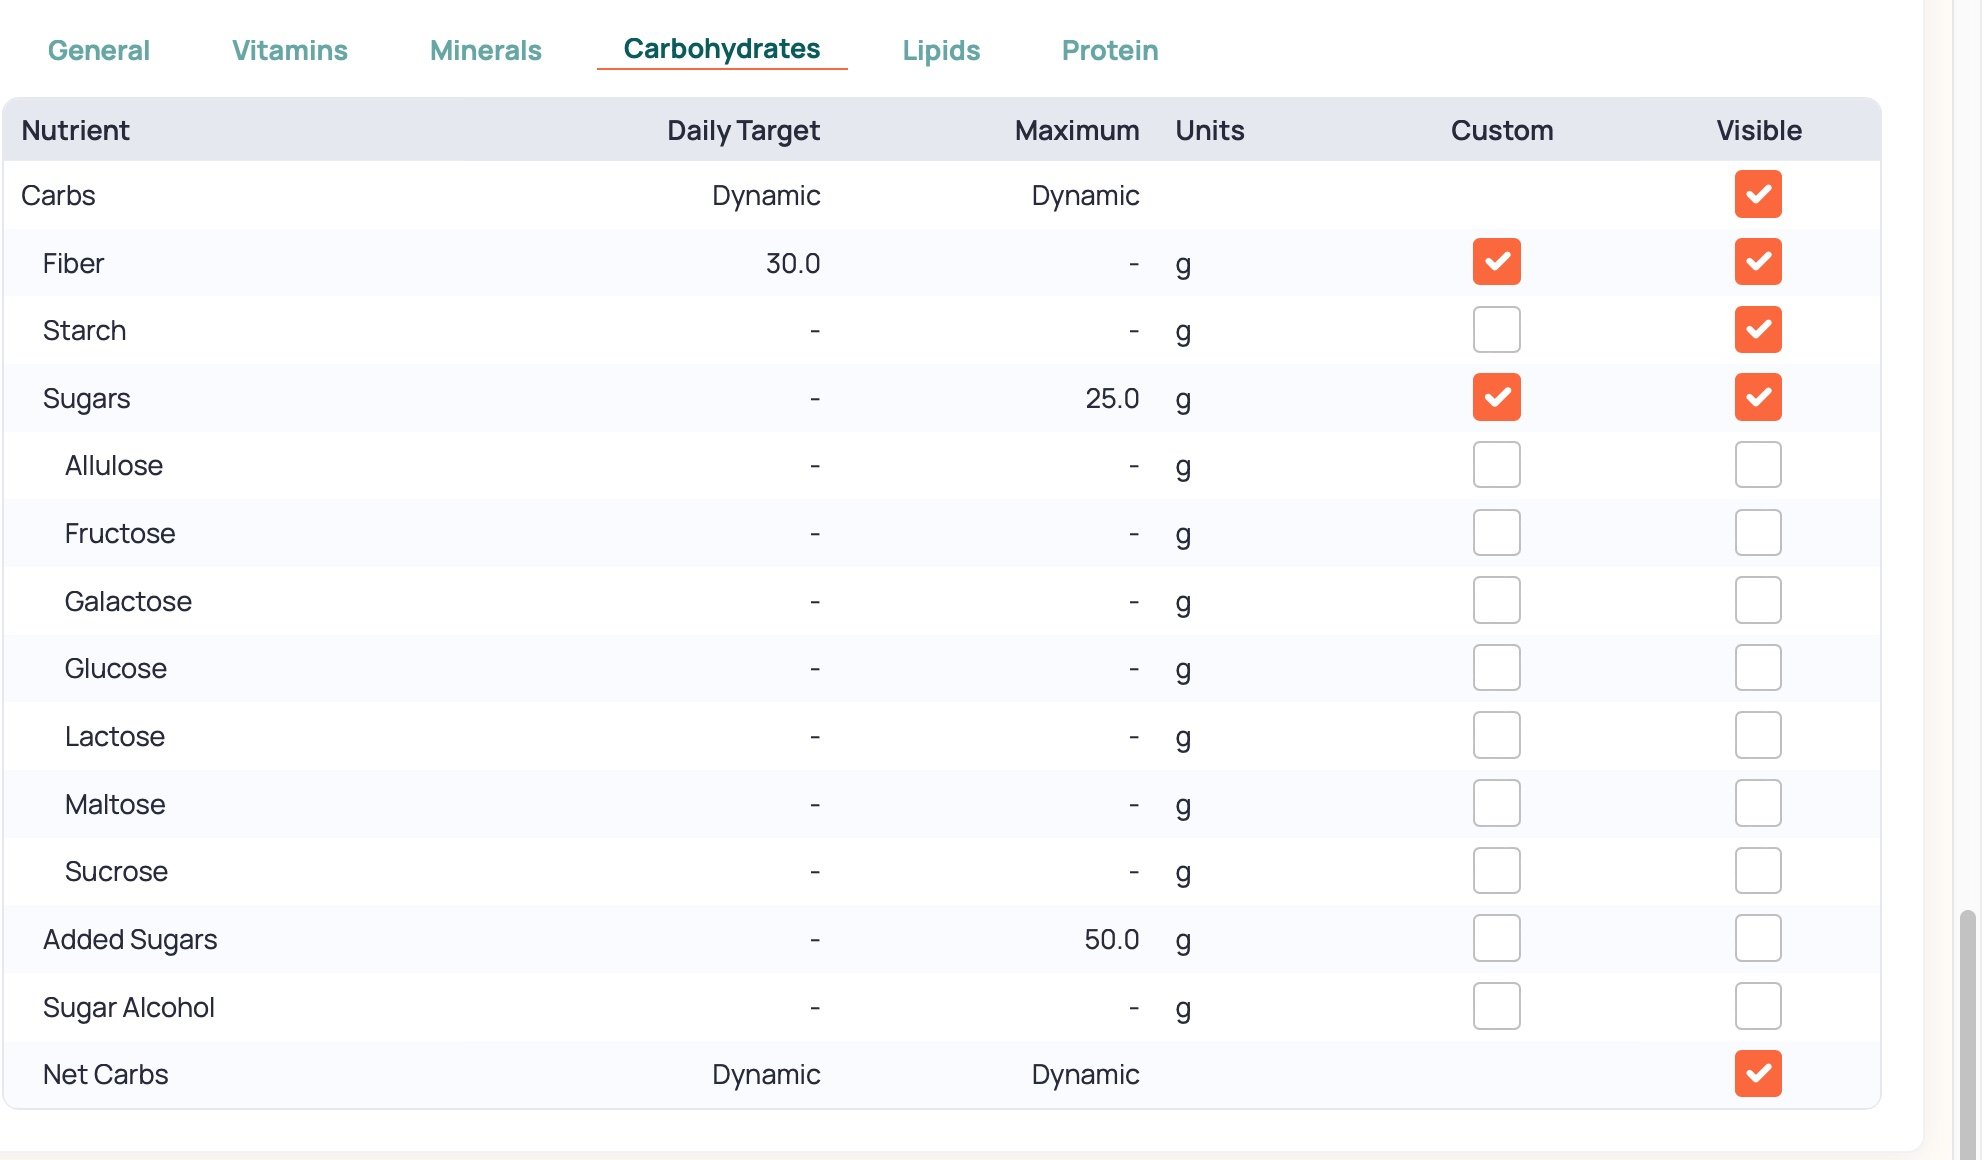The height and width of the screenshot is (1160, 1982).
Task: Enable Custom target for Starch
Action: [1496, 330]
